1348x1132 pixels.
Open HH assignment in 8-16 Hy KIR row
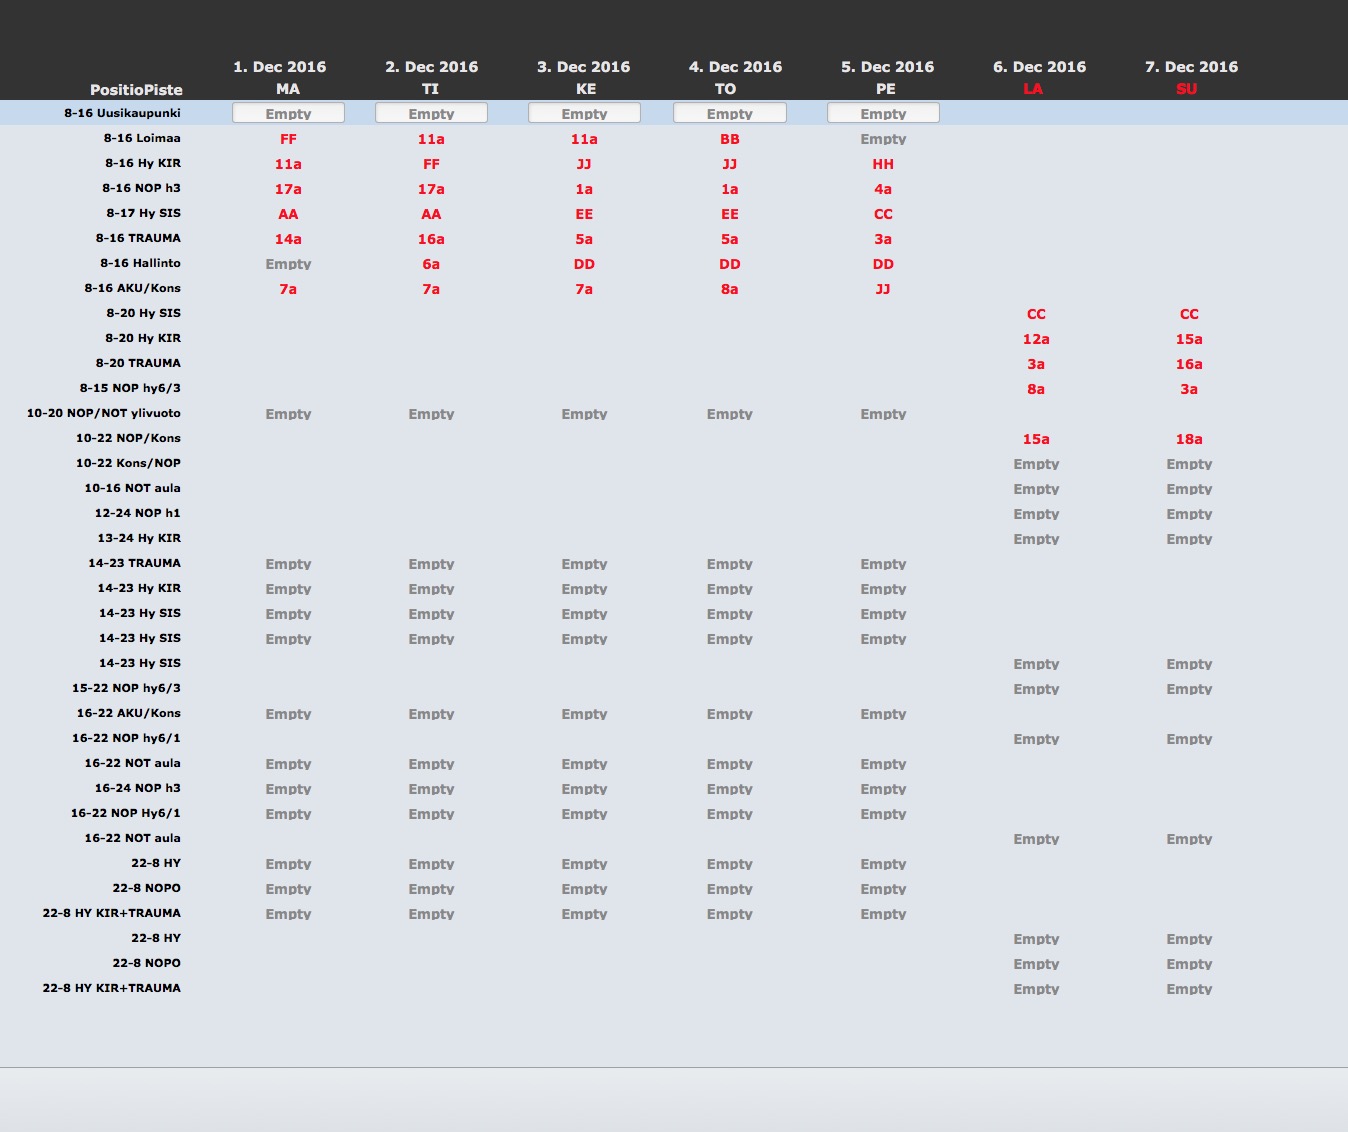[883, 164]
